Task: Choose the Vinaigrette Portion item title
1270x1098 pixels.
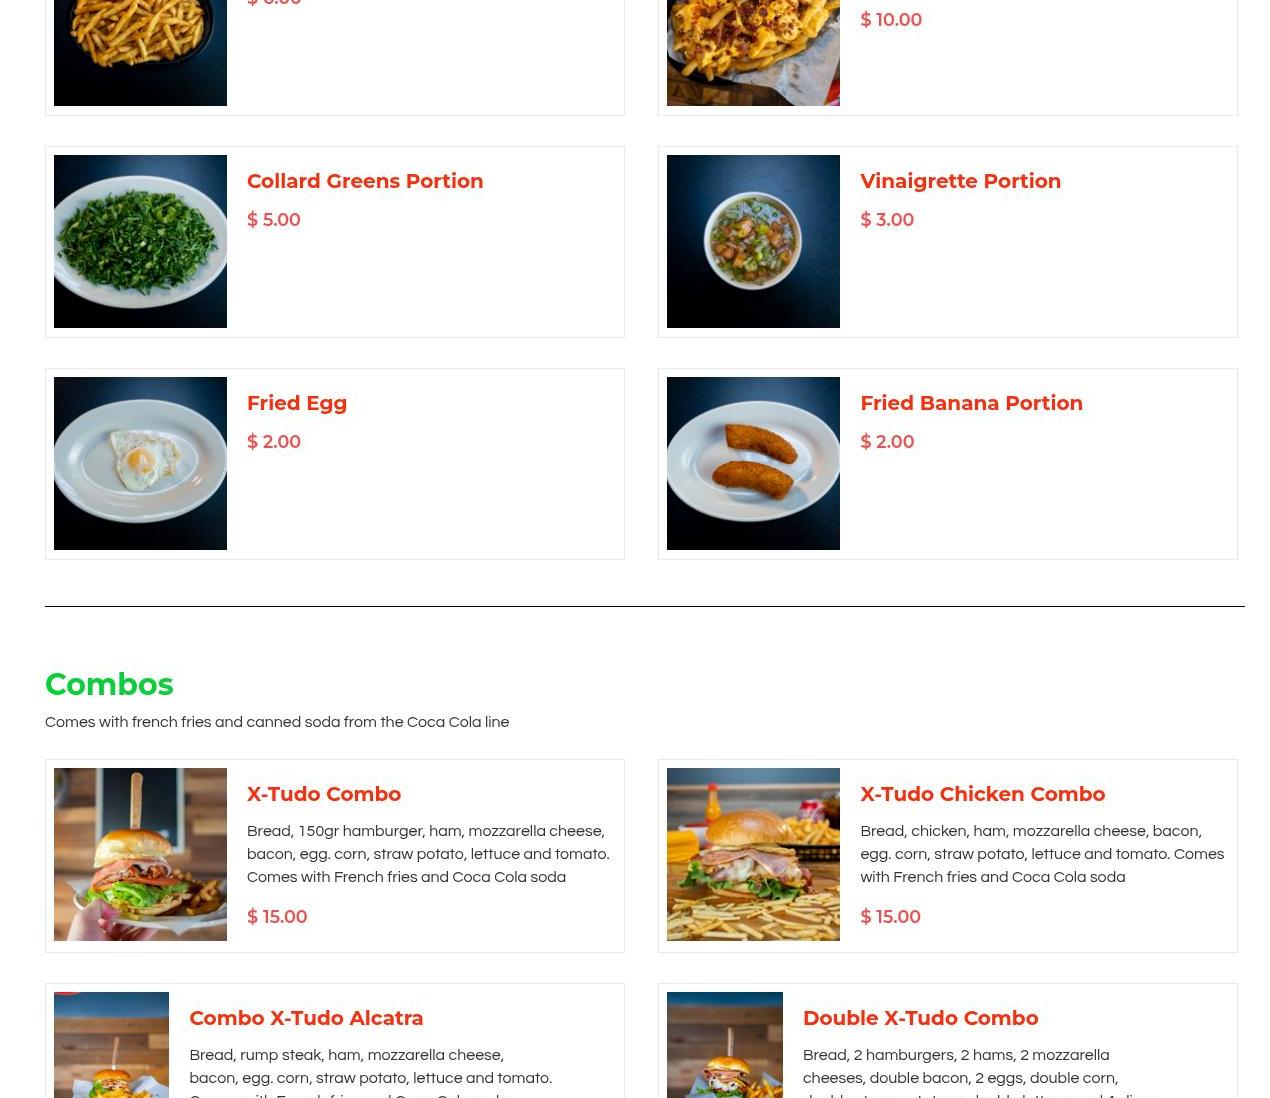Action: coord(960,181)
